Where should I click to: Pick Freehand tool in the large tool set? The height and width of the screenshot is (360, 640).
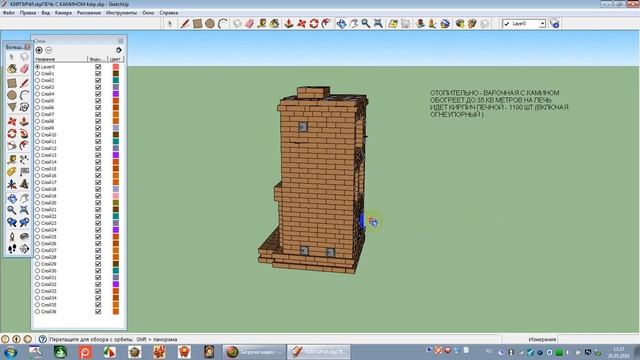[24, 107]
